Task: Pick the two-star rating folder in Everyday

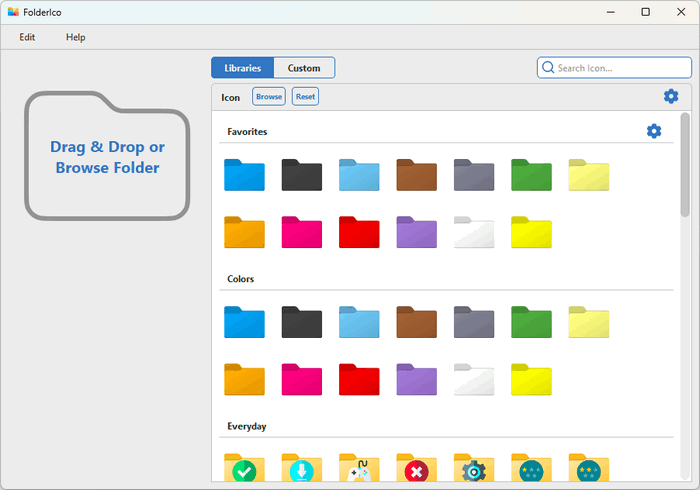Action: [x=589, y=468]
